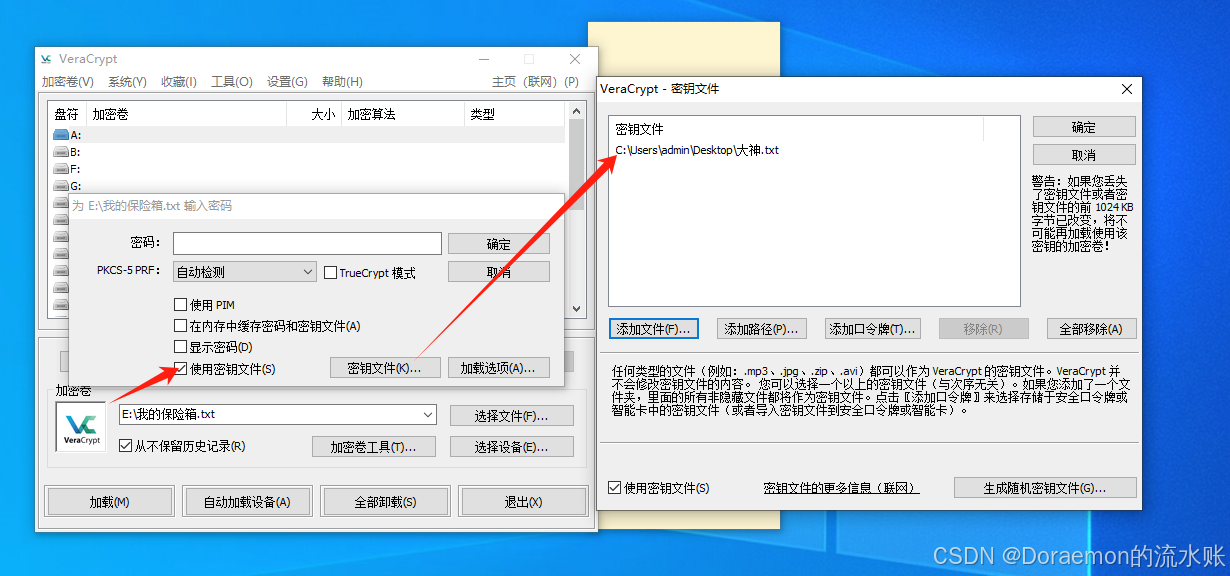Click the 盘符 column header

click(x=67, y=114)
